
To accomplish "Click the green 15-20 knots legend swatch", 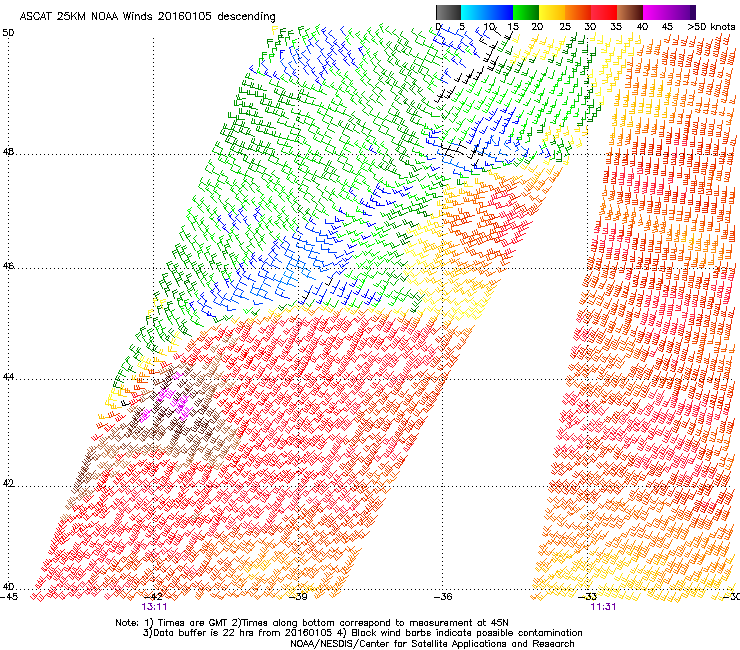I will pos(526,12).
